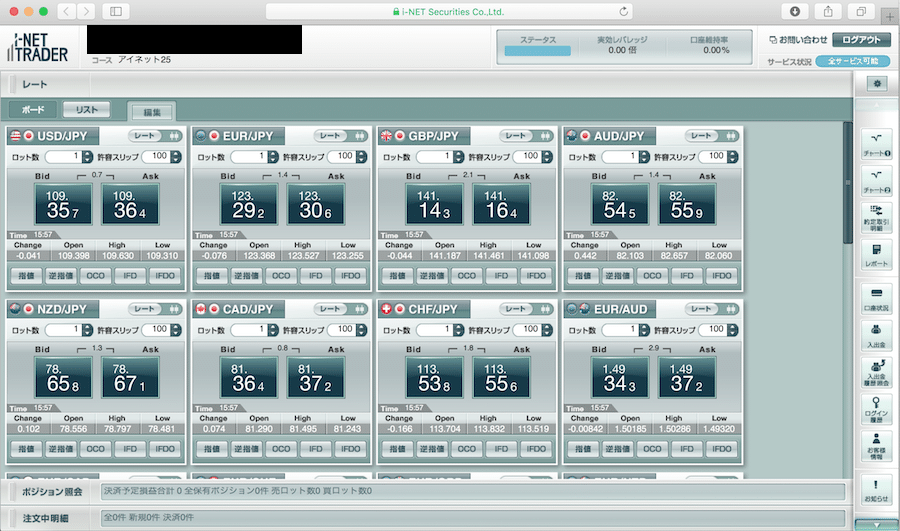Image resolution: width=900 pixels, height=531 pixels.
Task: Click the IFDO button on GBP/JPY card
Action: [x=536, y=276]
